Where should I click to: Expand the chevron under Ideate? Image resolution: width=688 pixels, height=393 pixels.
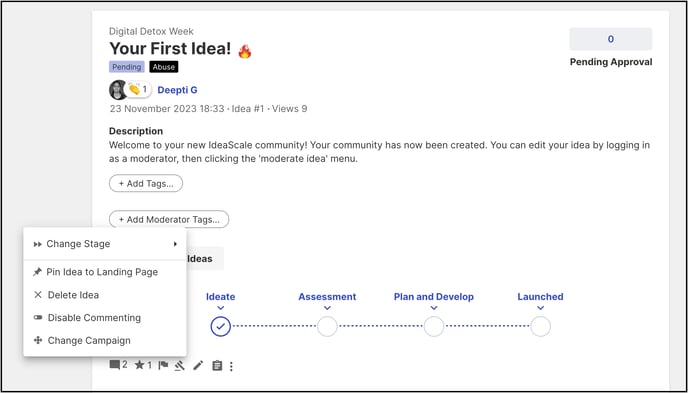tap(220, 308)
